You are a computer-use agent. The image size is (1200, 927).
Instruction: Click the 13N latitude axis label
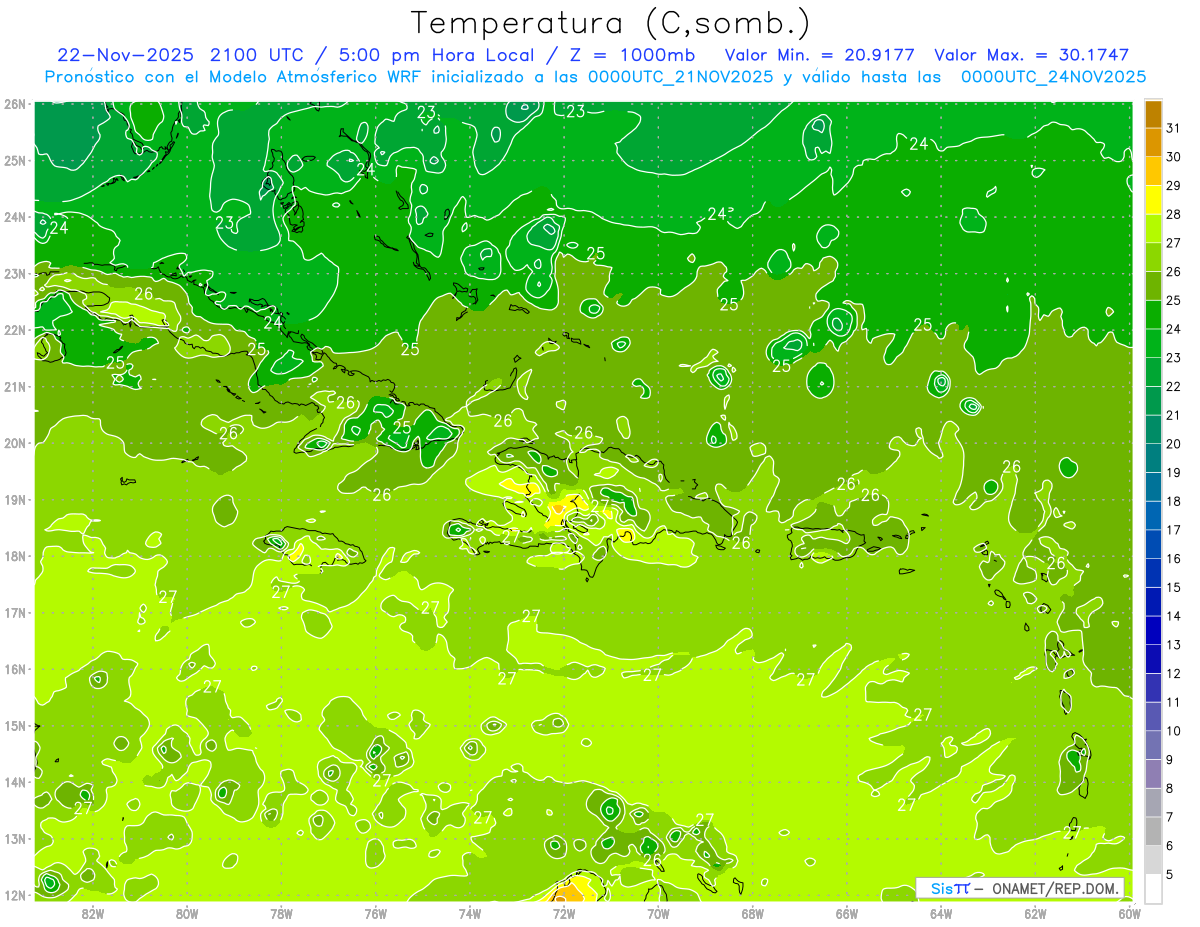click(x=14, y=838)
